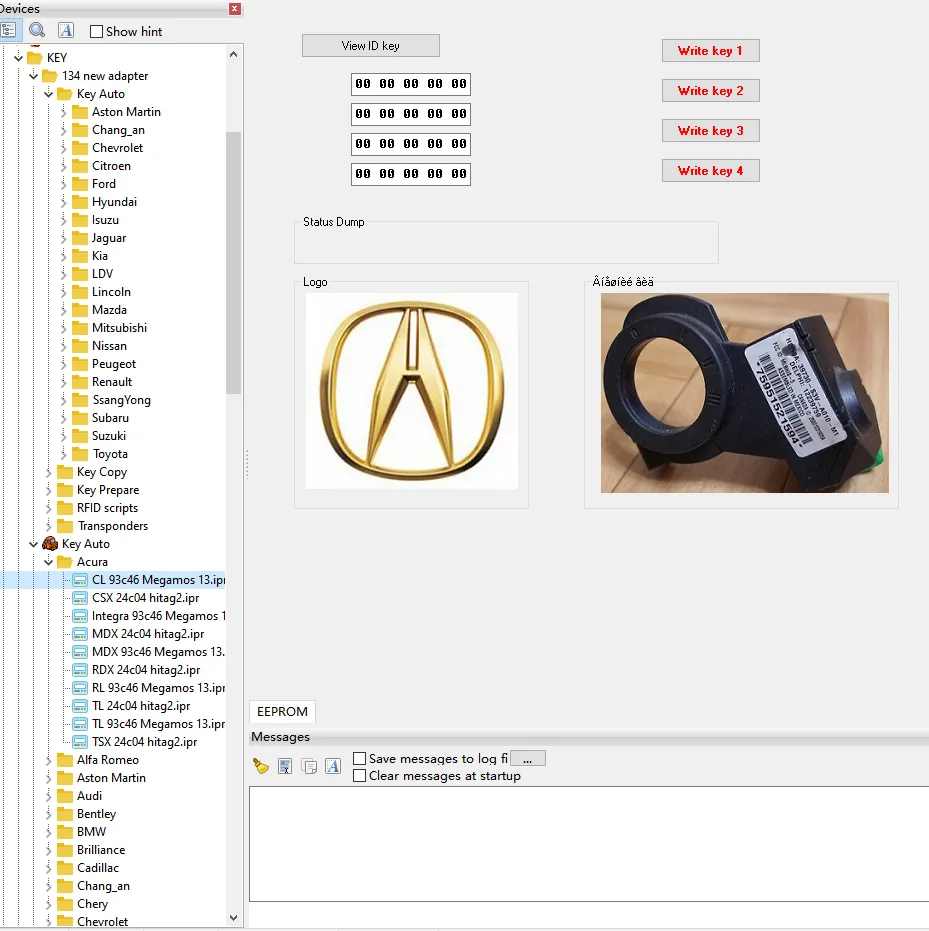Select the TSX 24c04 hitag2.ipr device file
Image resolution: width=929 pixels, height=931 pixels.
[144, 742]
